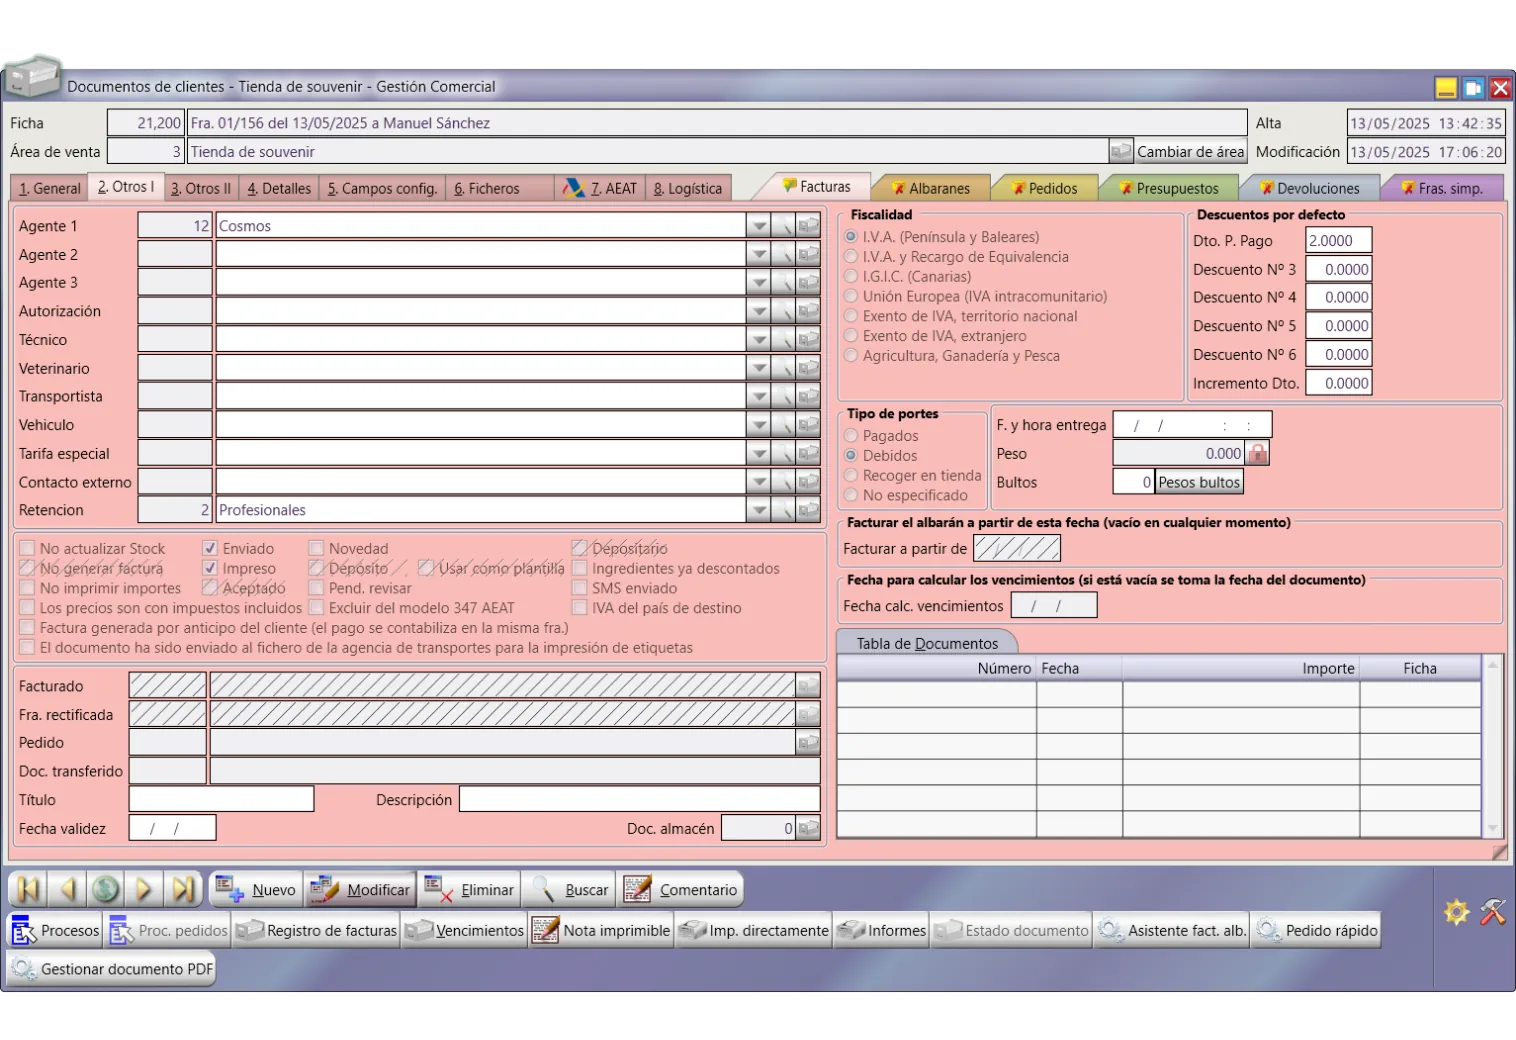Click the Modificar button
This screenshot has height=1040, width=1516.
[x=361, y=890]
